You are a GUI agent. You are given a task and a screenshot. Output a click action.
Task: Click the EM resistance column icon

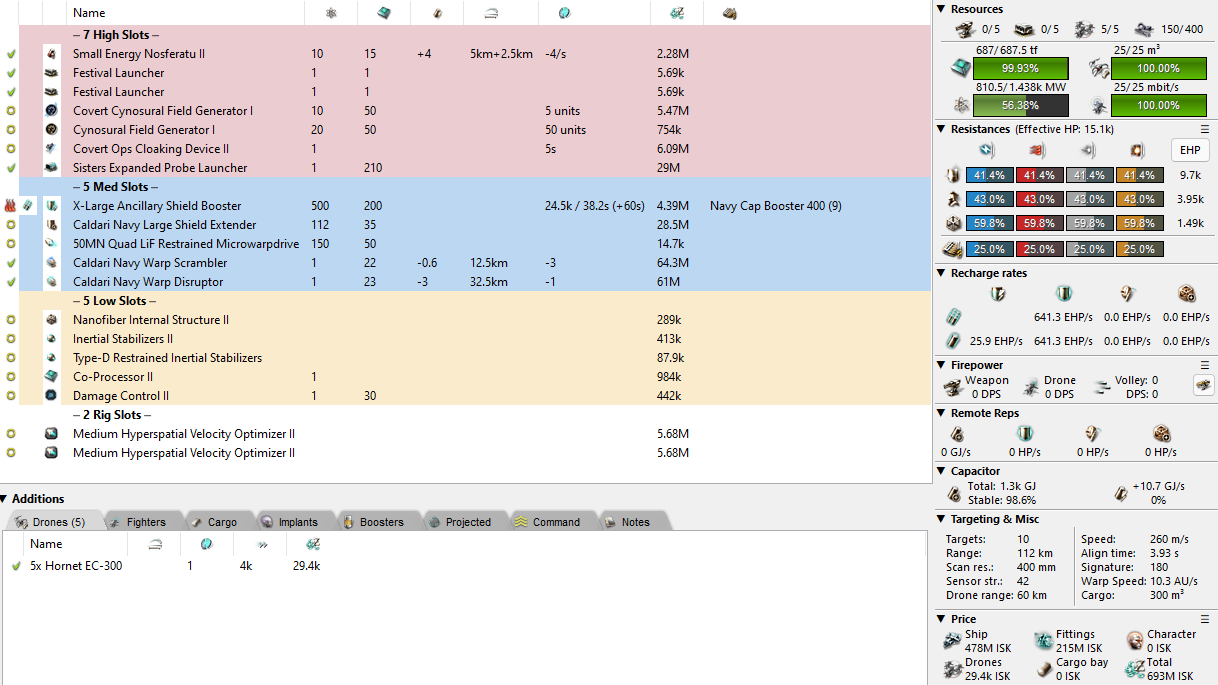point(986,150)
